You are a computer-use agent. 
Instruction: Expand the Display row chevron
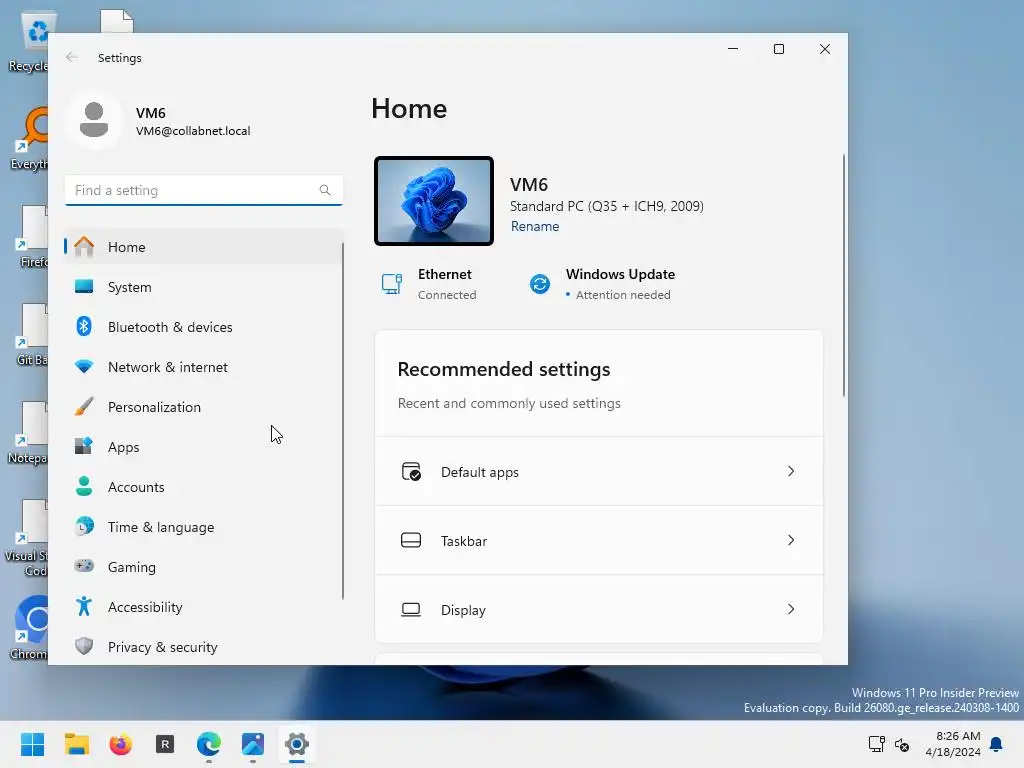pyautogui.click(x=791, y=609)
